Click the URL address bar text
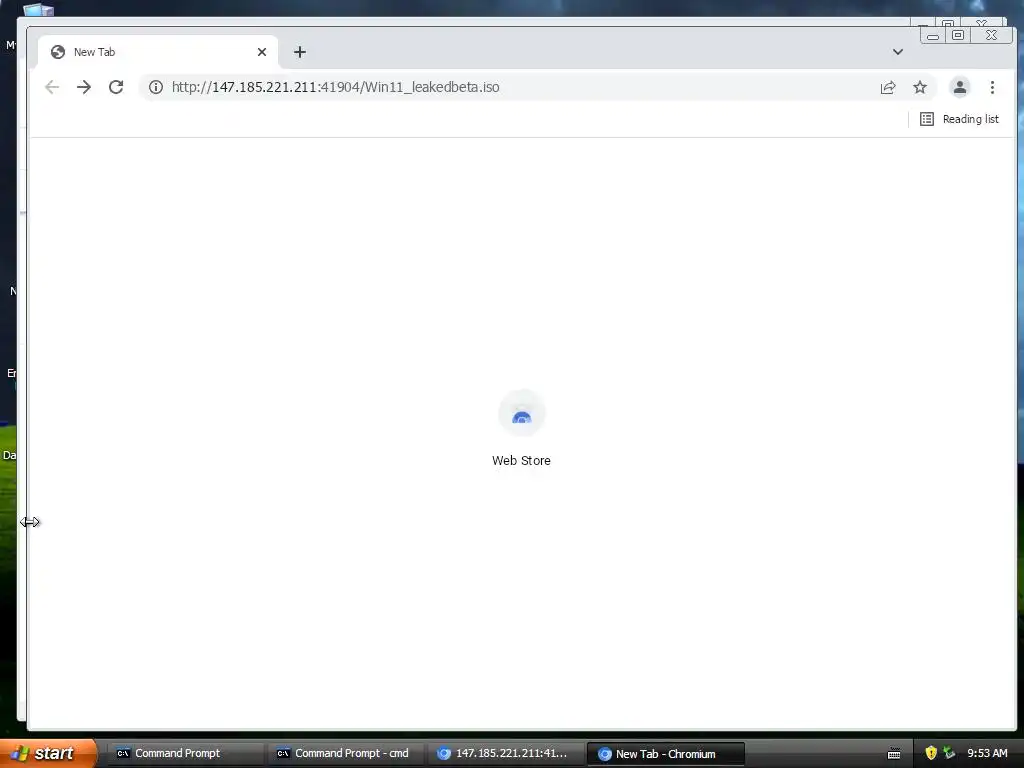This screenshot has width=1024, height=768. coord(336,88)
